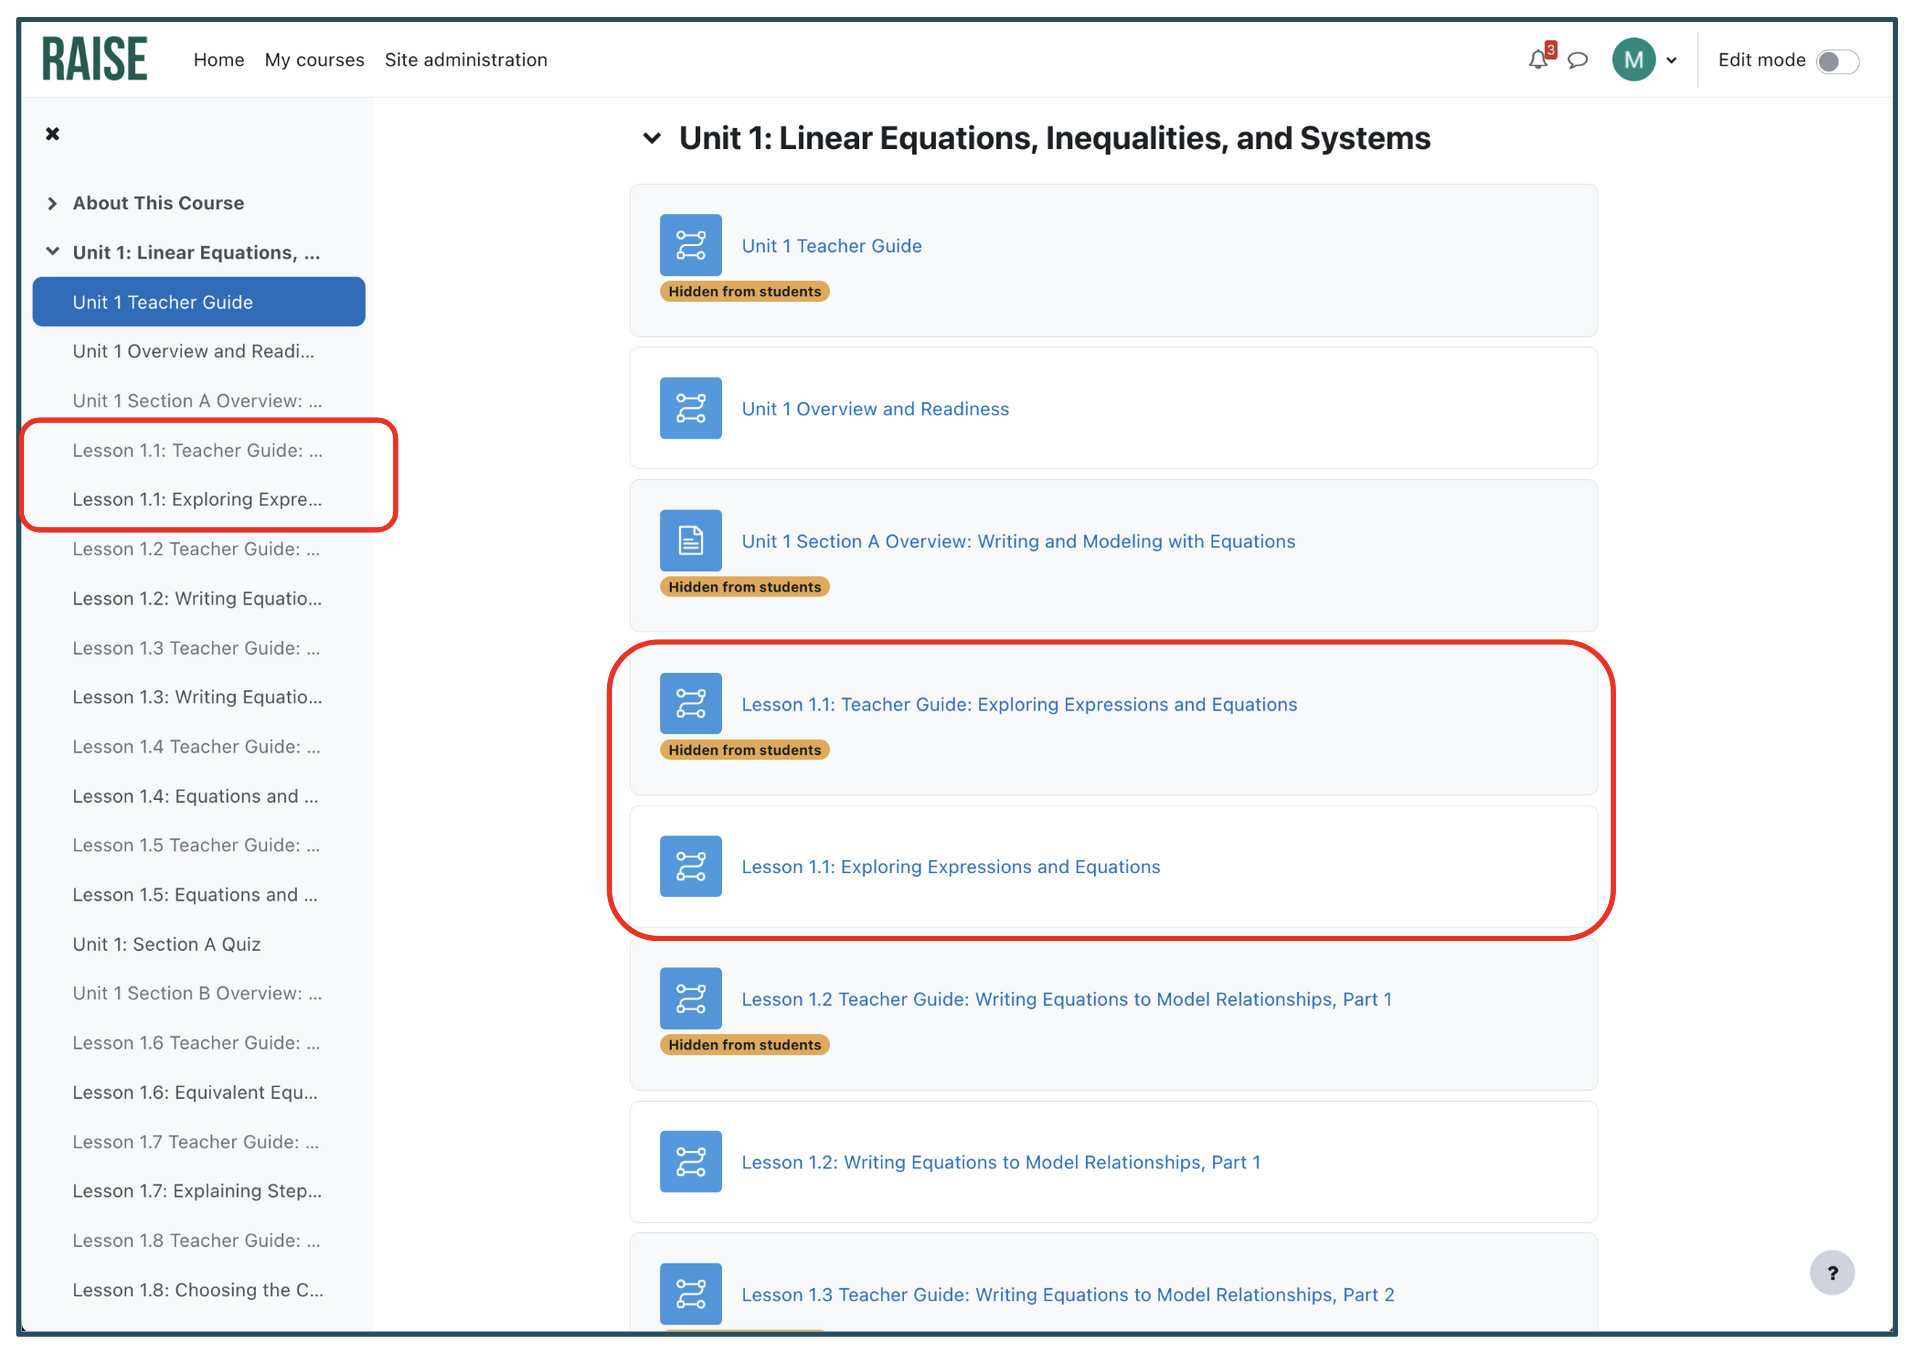Click the Unit 1 Teacher Guide lesson icon

coord(690,245)
